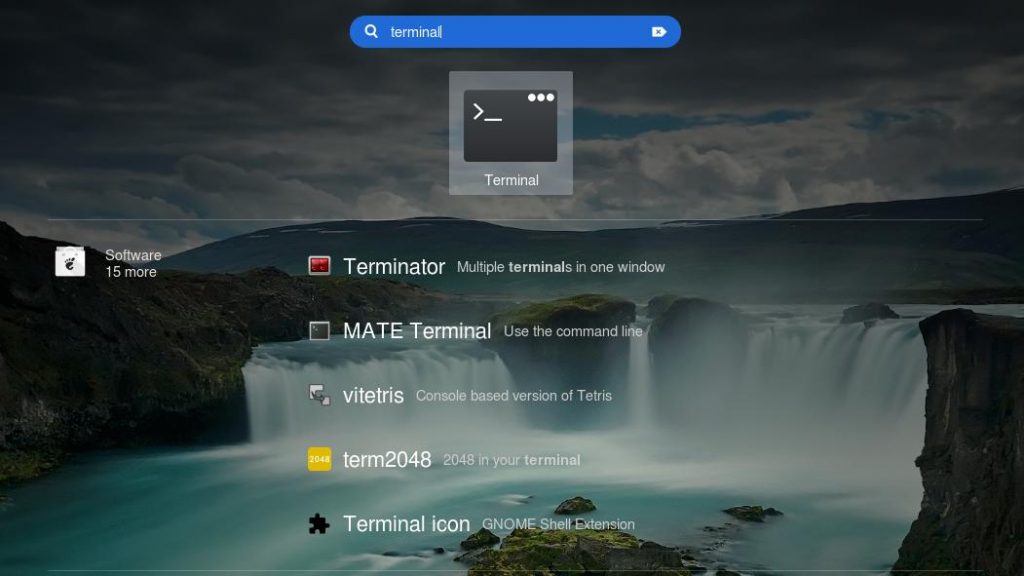Click the 'Use the command line' description

pyautogui.click(x=573, y=331)
